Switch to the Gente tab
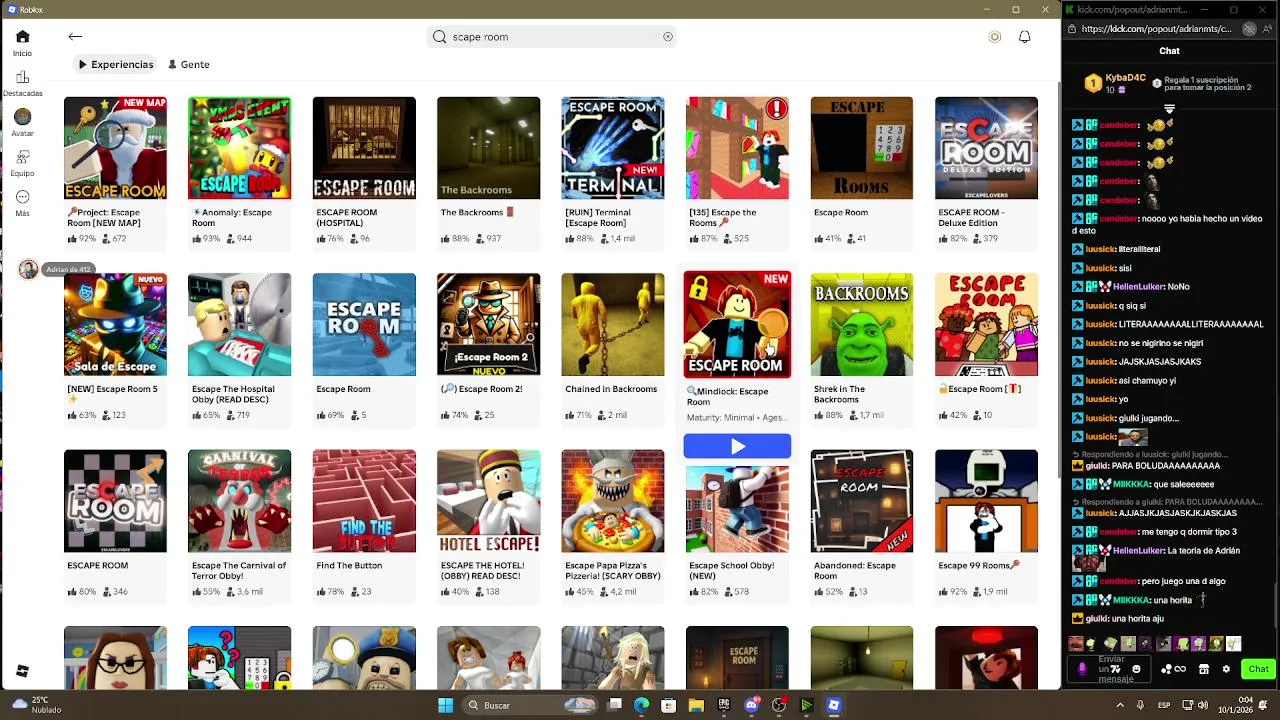The width and height of the screenshot is (1280, 720). coord(189,64)
